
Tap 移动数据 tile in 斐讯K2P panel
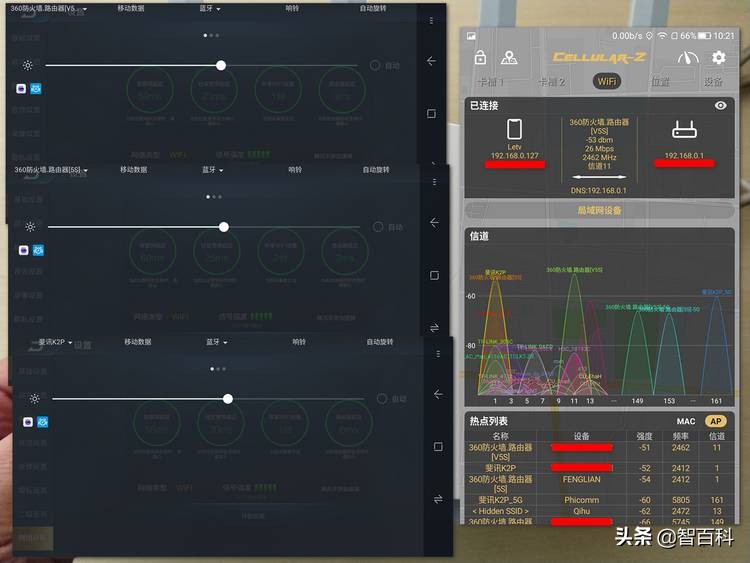(138, 342)
